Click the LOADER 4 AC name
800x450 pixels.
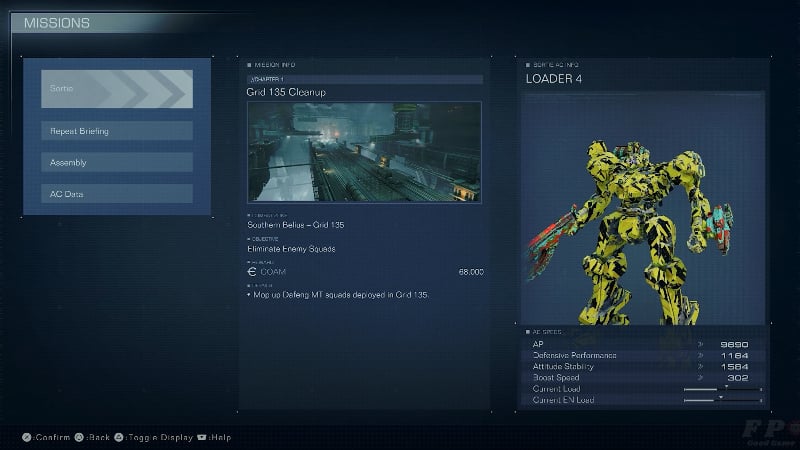[554, 79]
